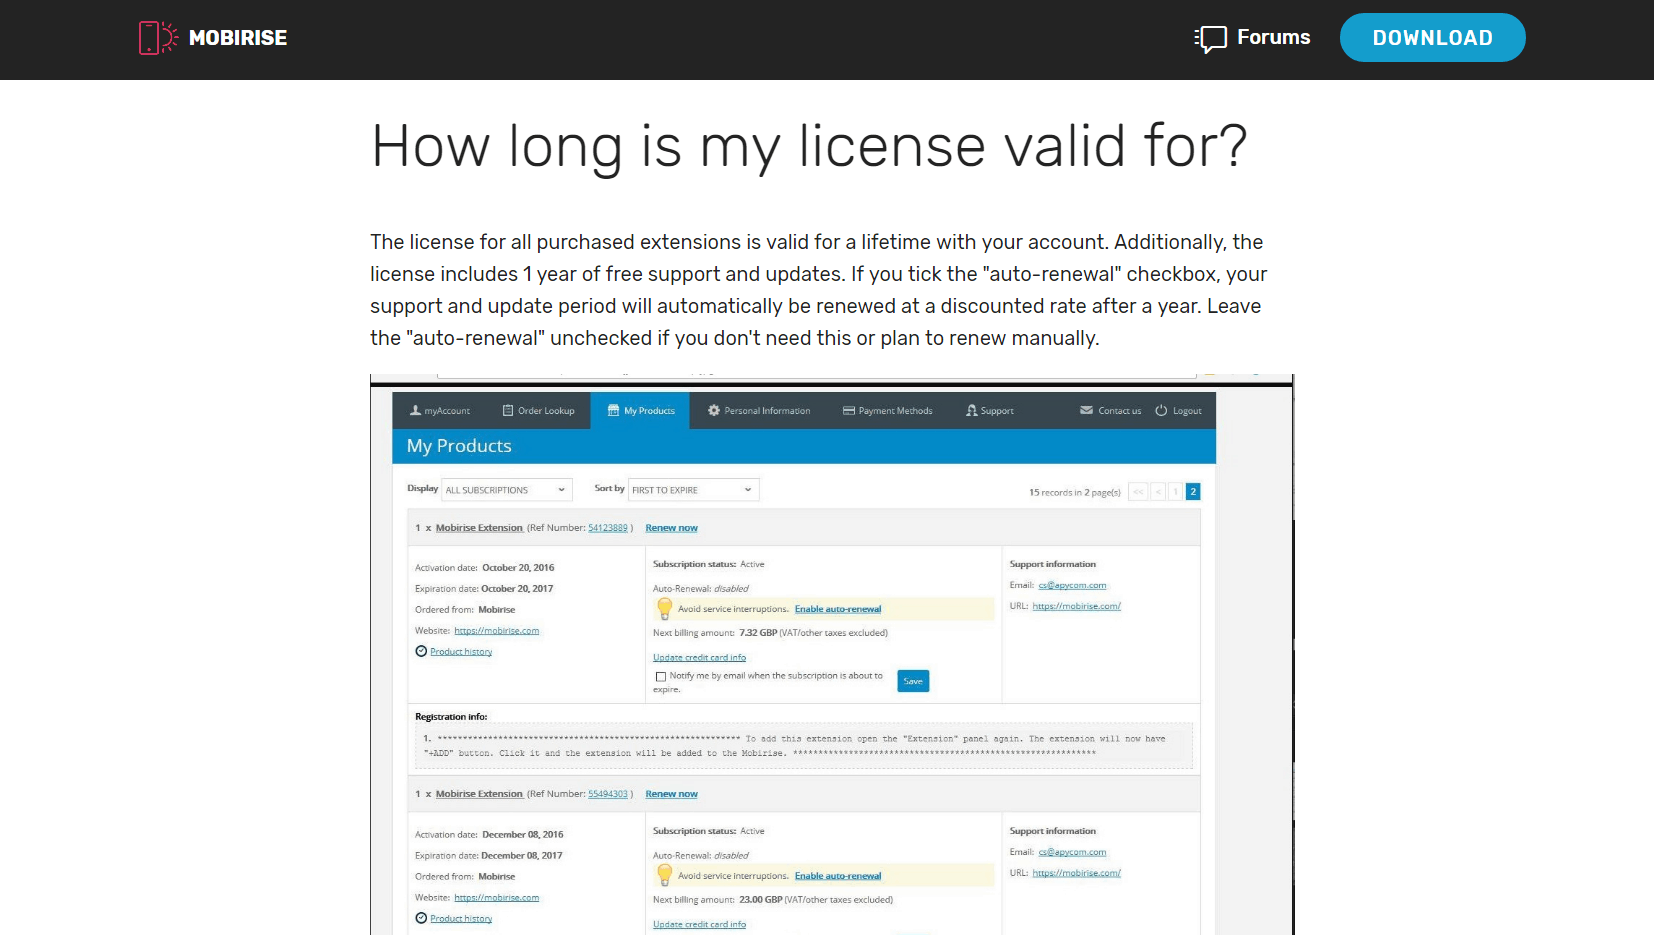This screenshot has height=935, width=1654.
Task: Open the myAccount tab
Action: [440, 411]
